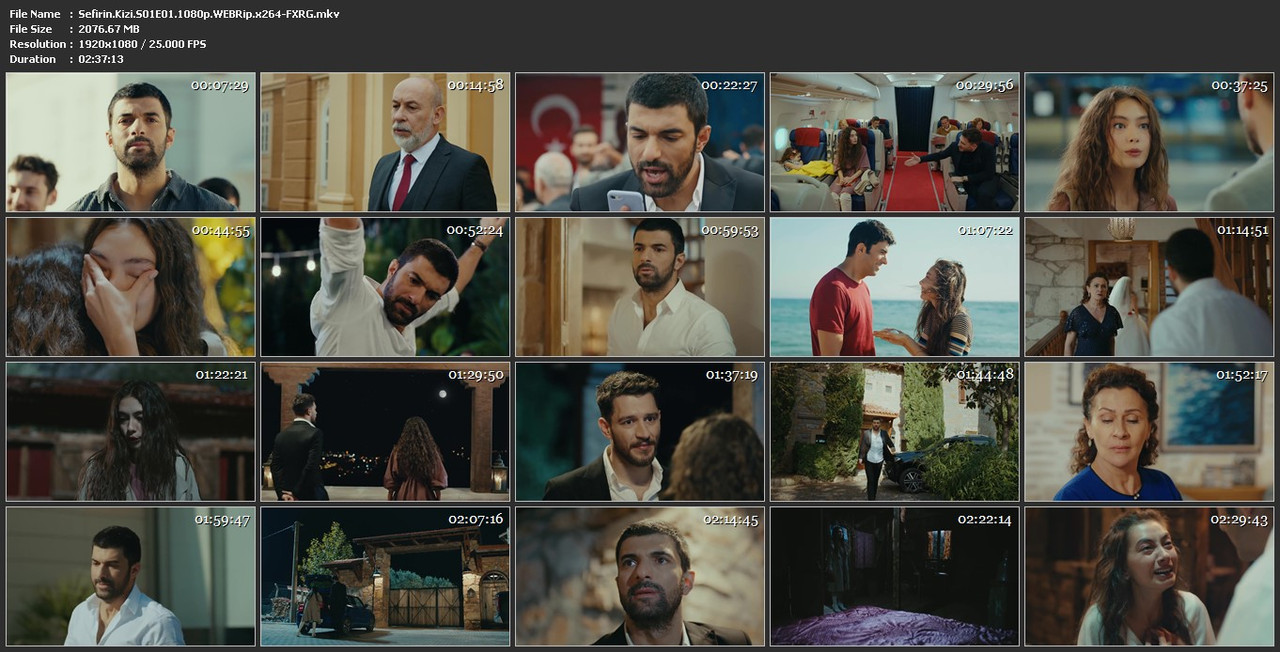Click the File Name label
1280x652 pixels.
point(35,14)
